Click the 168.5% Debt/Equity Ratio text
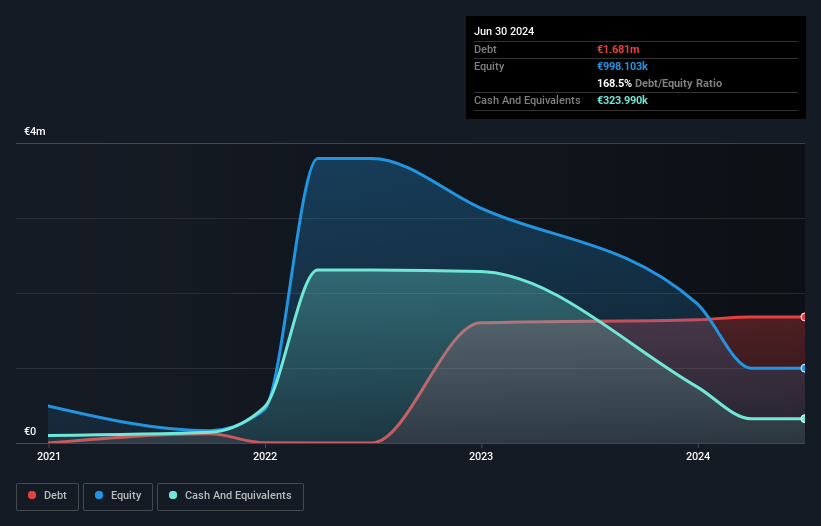This screenshot has height=526, width=821. (x=659, y=83)
